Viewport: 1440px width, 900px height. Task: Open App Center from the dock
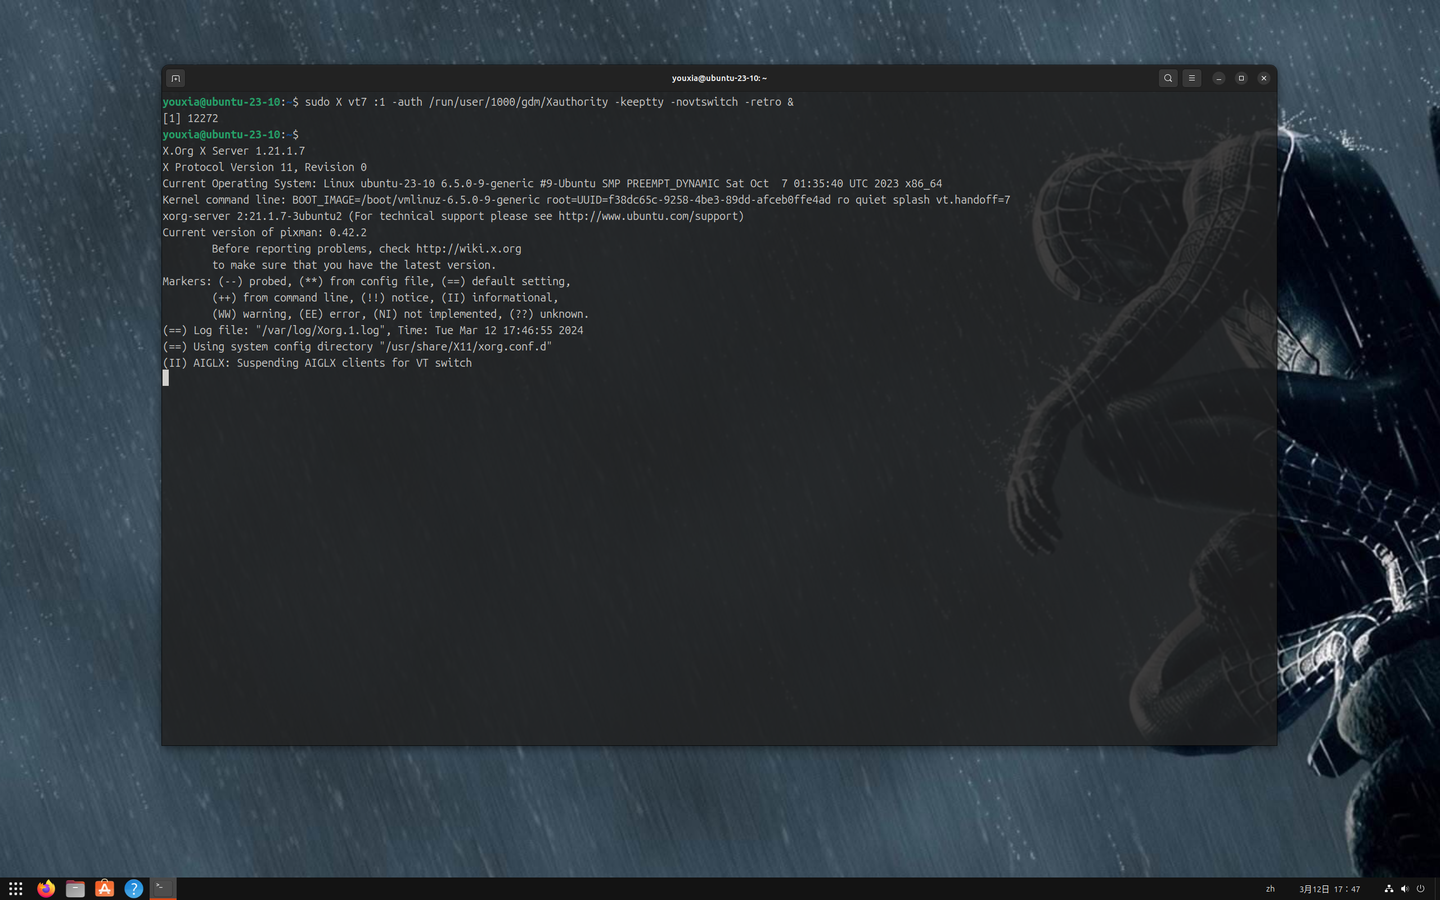click(104, 888)
